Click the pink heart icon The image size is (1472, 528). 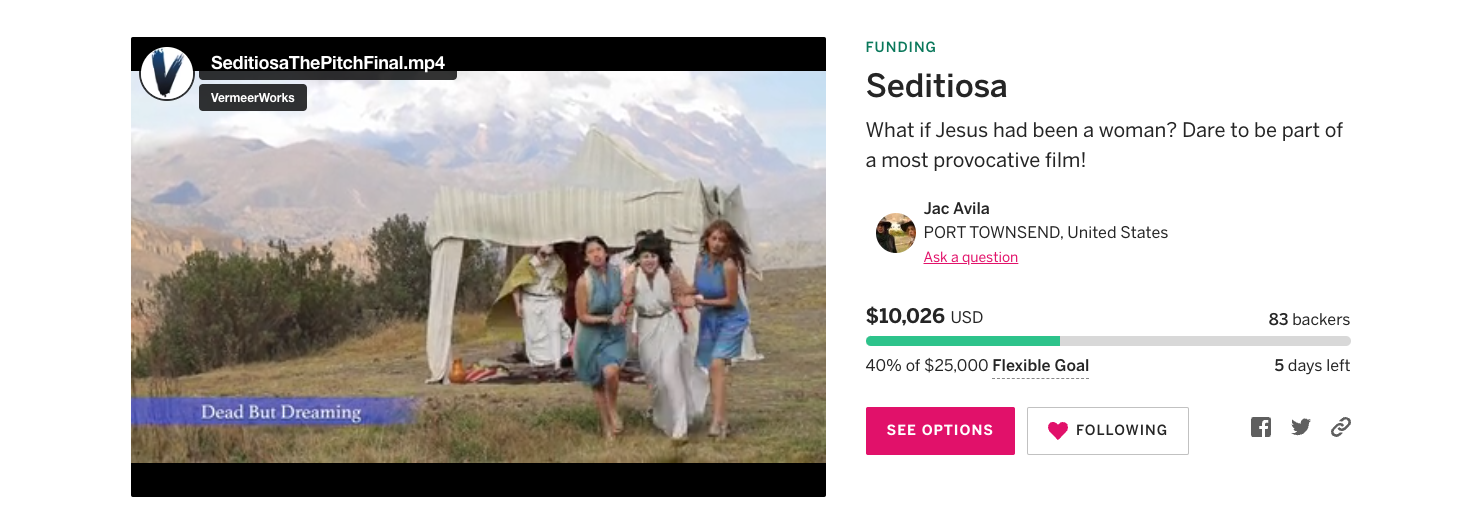pos(1058,431)
